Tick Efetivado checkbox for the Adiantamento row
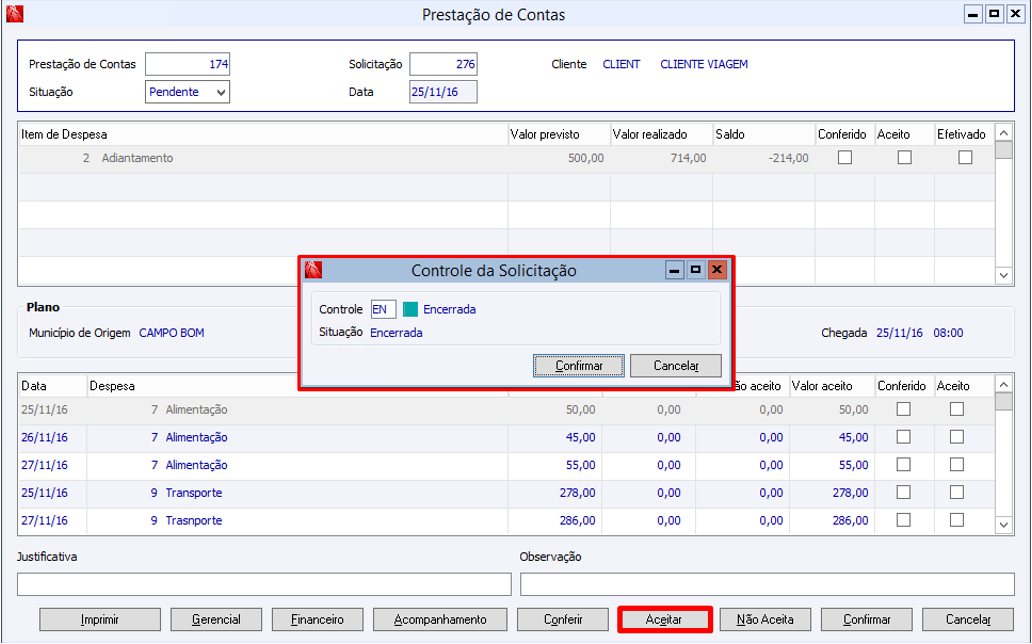The width and height of the screenshot is (1032, 644). tap(964, 158)
